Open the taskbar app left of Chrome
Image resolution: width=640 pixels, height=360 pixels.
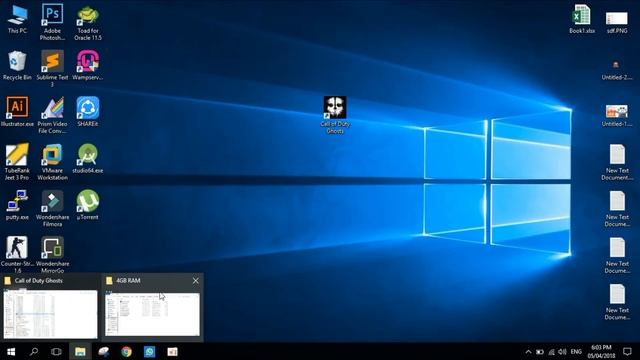(x=103, y=351)
